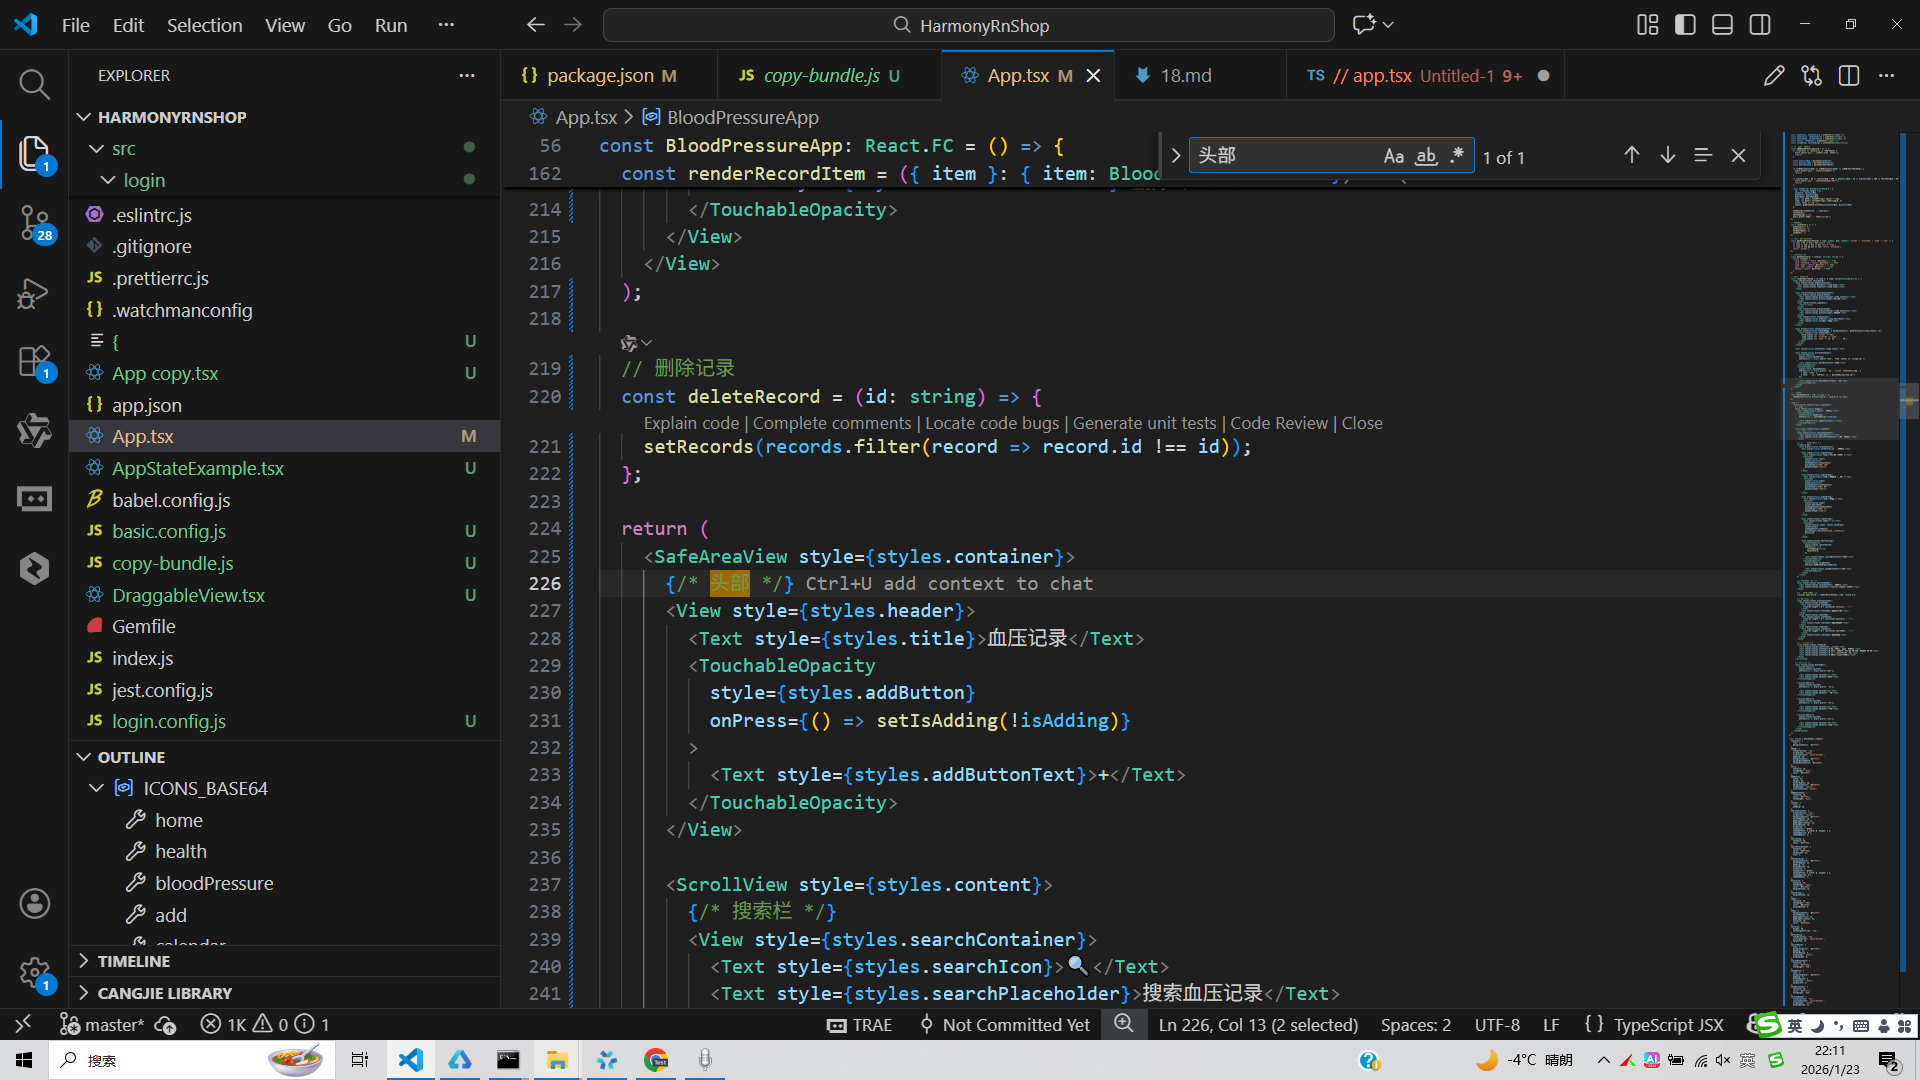Open Run and Debug view

[x=34, y=293]
